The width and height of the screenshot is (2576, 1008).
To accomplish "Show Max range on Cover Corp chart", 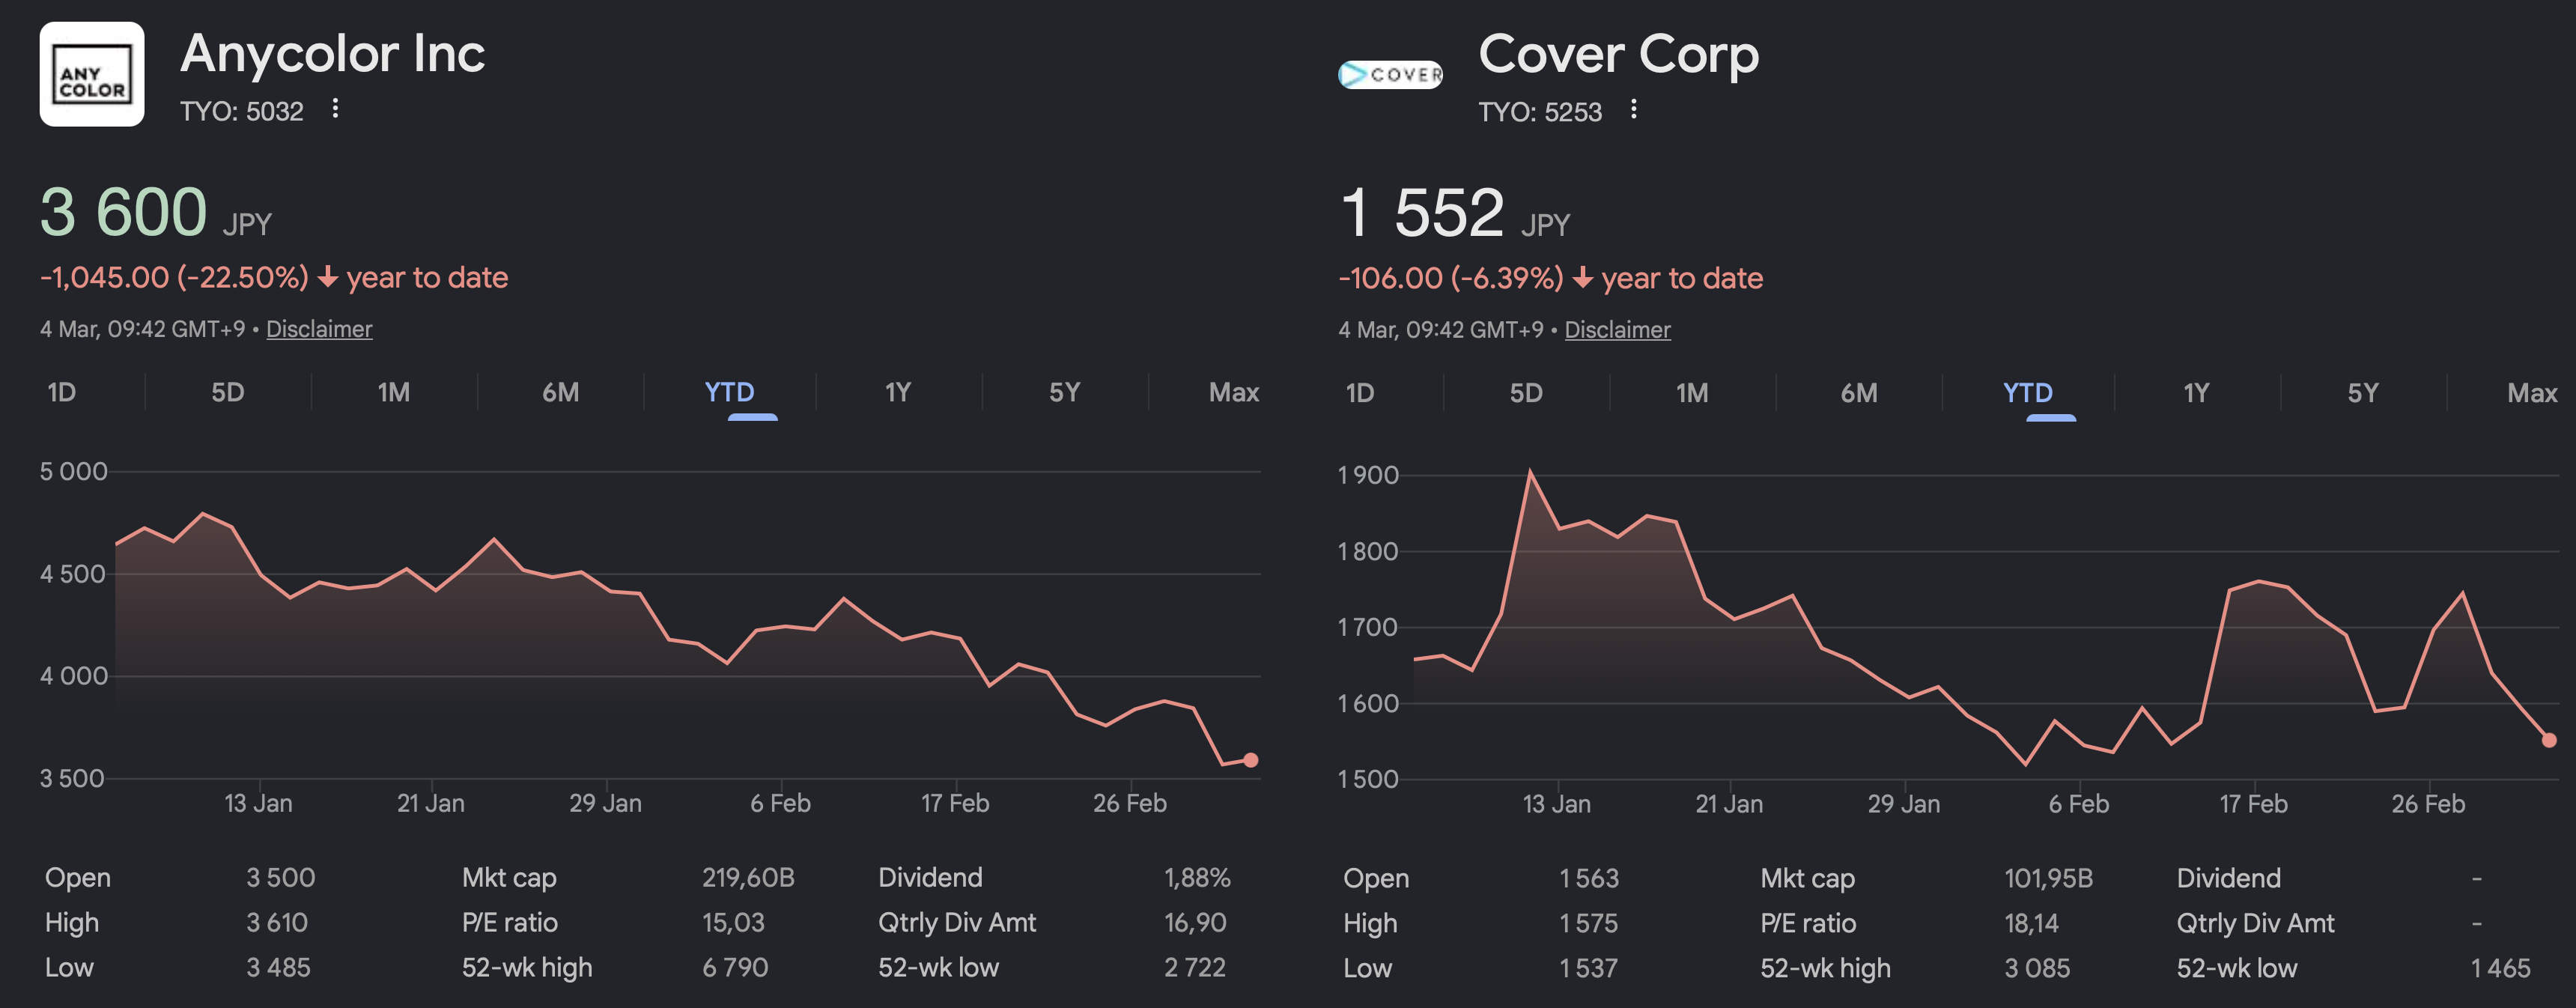I will 2531,393.
